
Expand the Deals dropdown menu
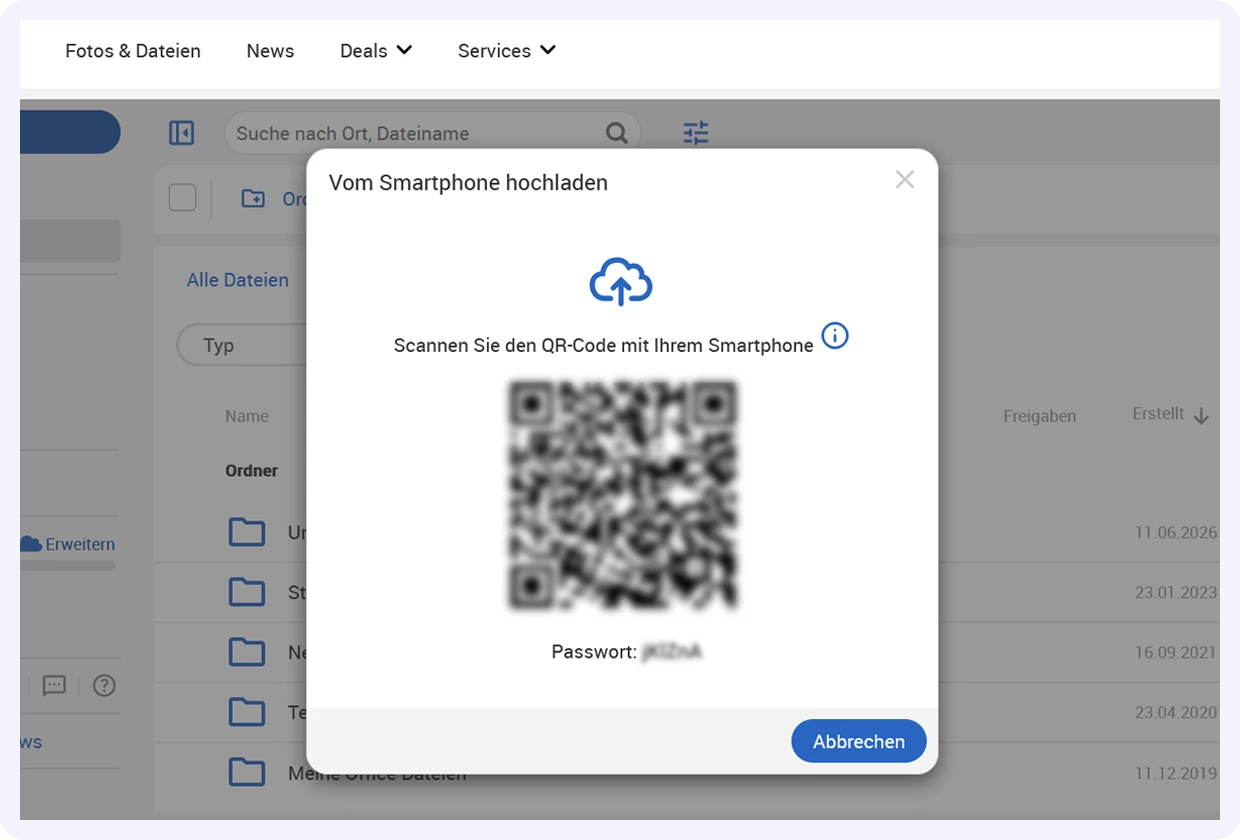click(x=376, y=51)
